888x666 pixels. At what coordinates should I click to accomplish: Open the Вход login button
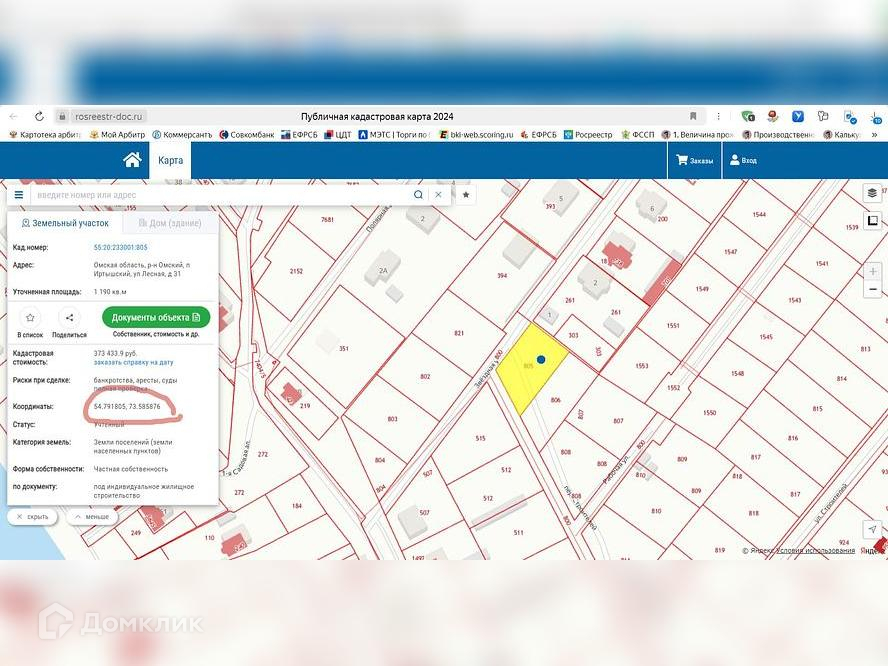pos(743,161)
